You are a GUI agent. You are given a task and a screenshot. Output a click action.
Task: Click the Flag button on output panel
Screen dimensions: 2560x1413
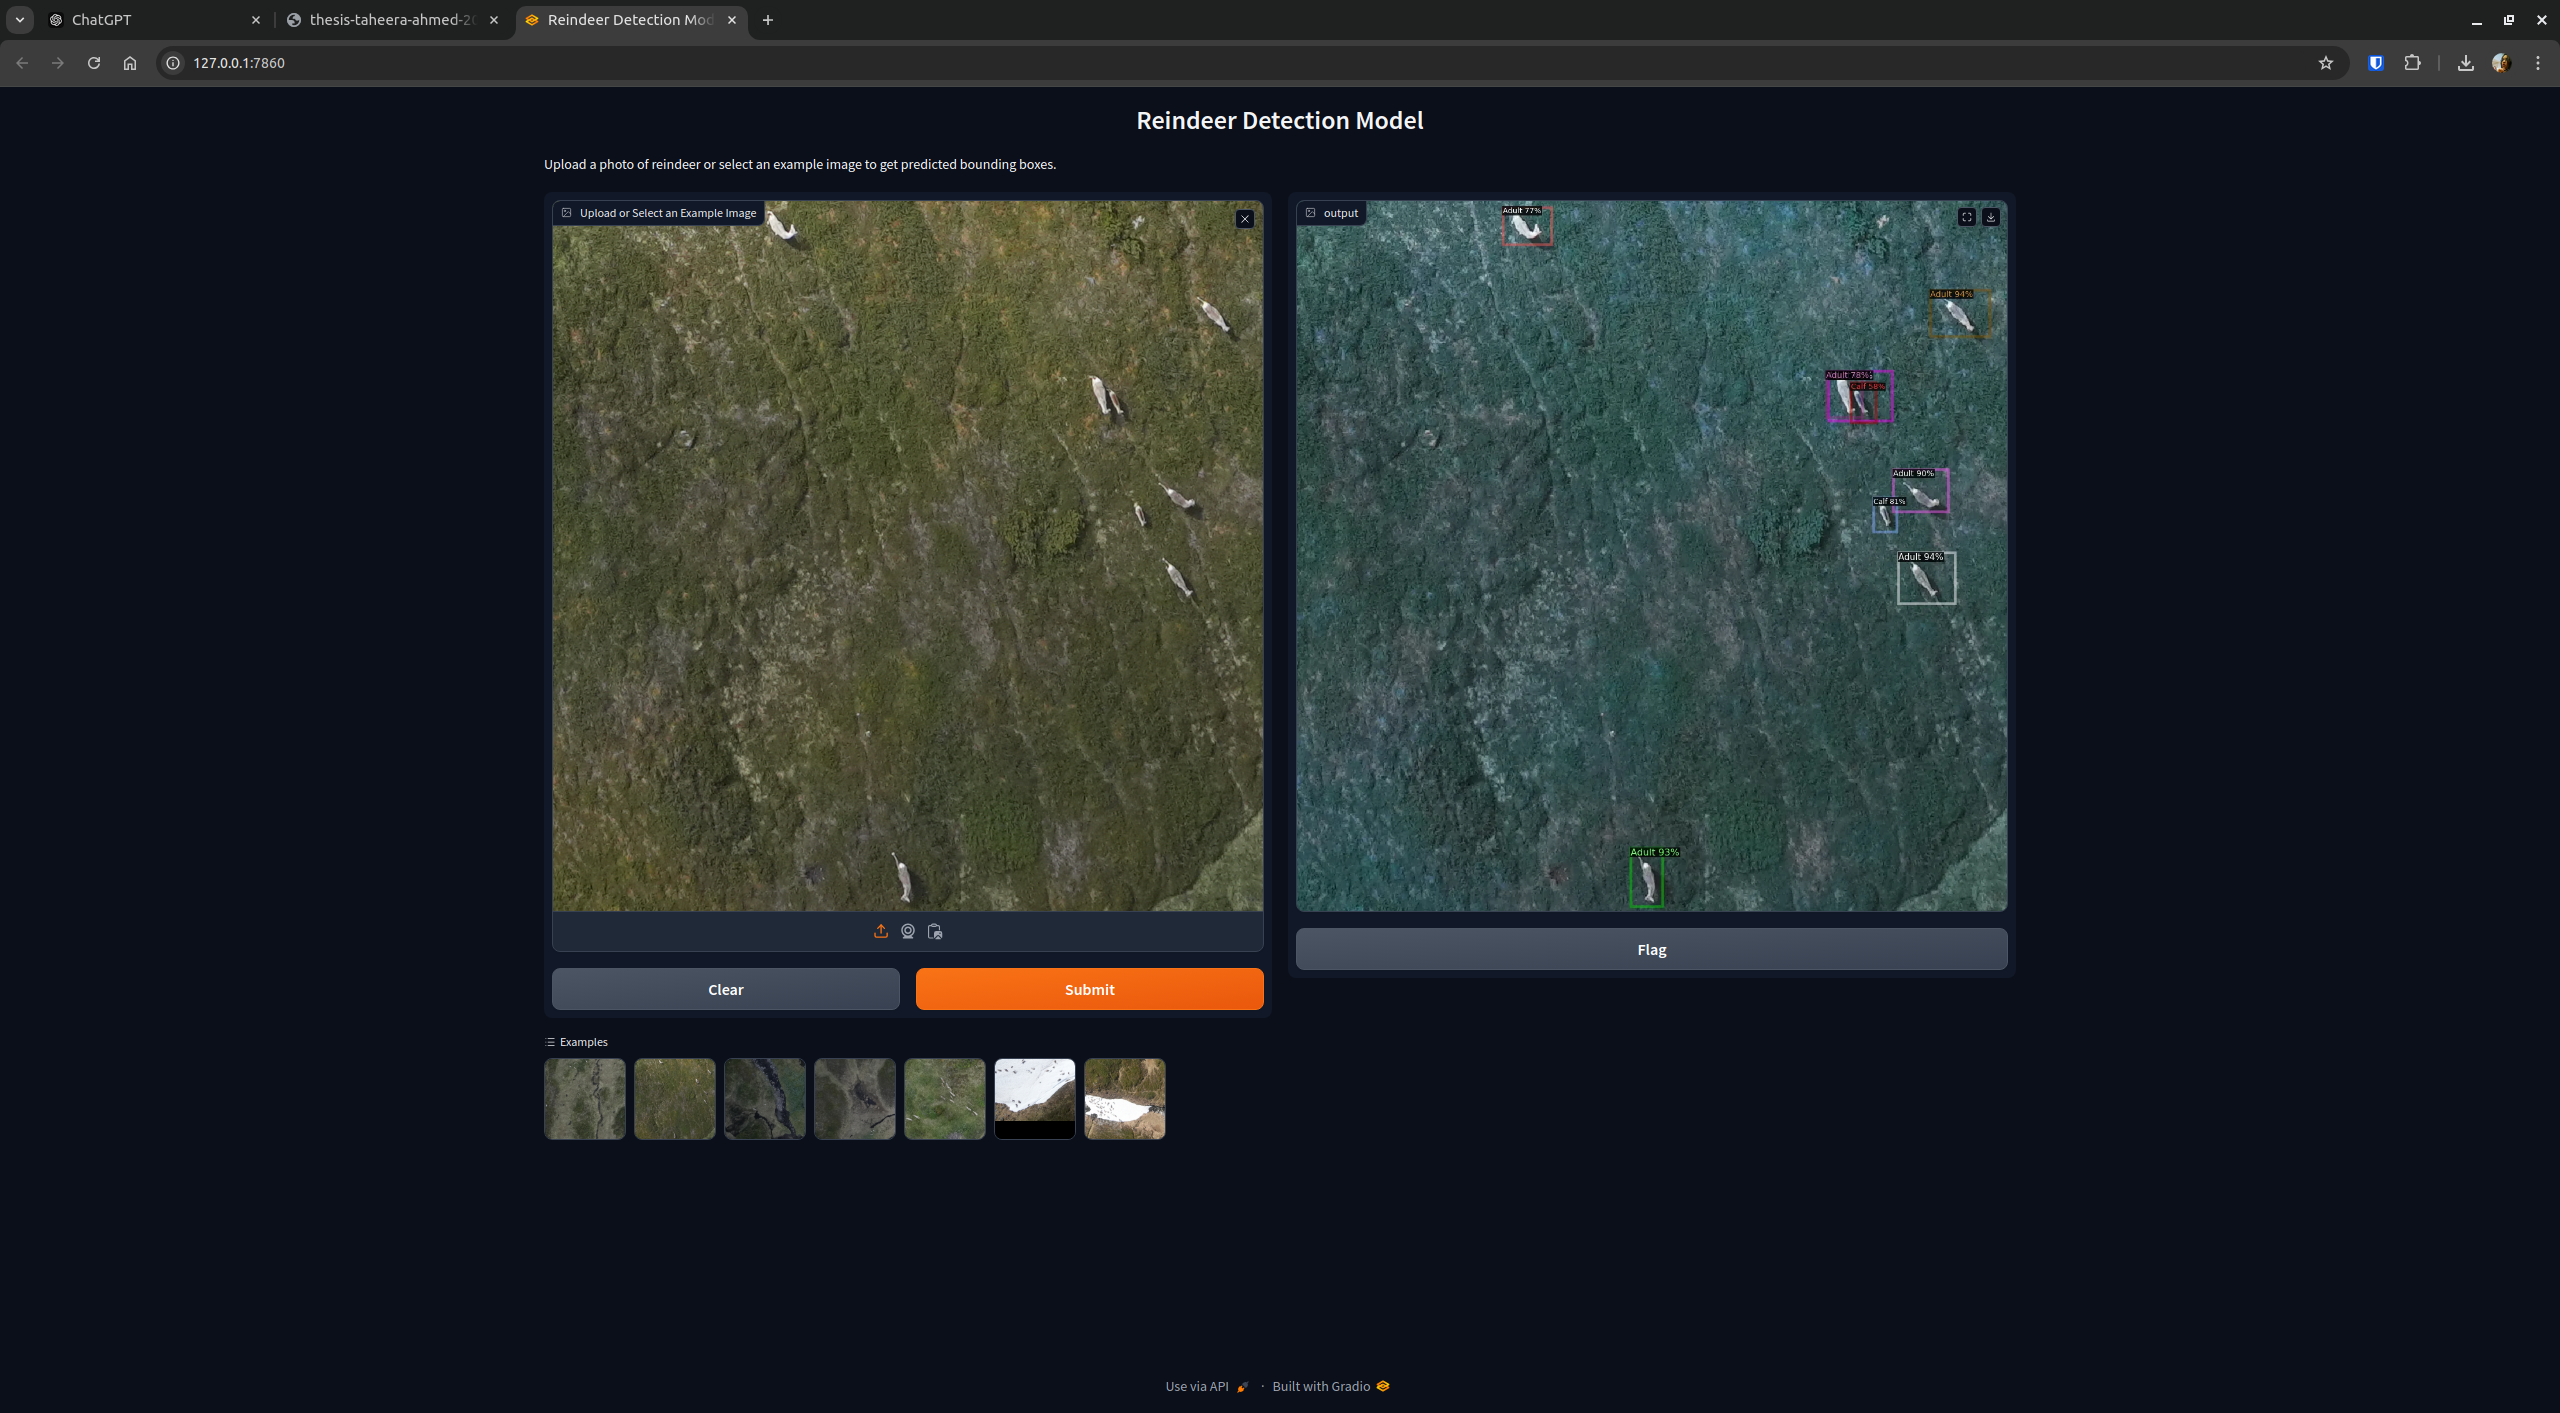(x=1650, y=950)
